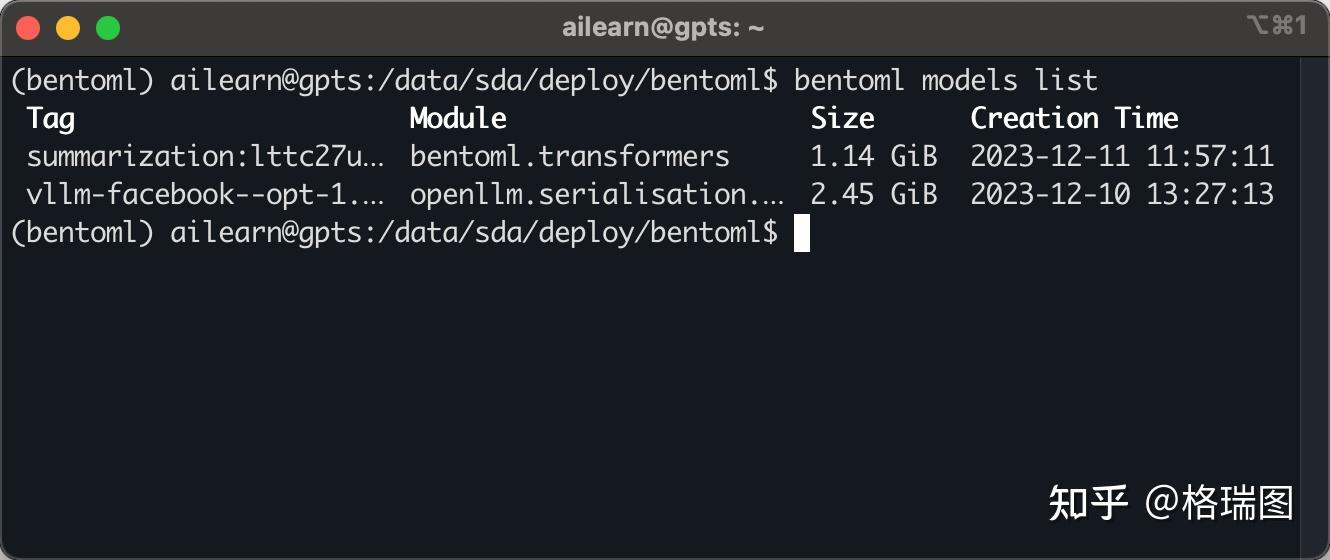Select the summarization:lttc27u model tag
The image size is (1330, 560).
205,157
